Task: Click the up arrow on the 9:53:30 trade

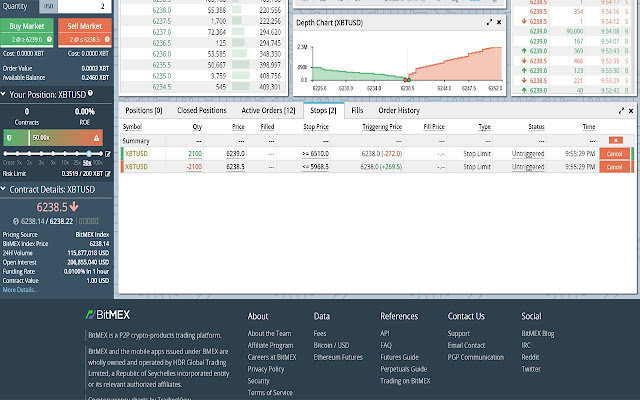Action: click(x=524, y=71)
